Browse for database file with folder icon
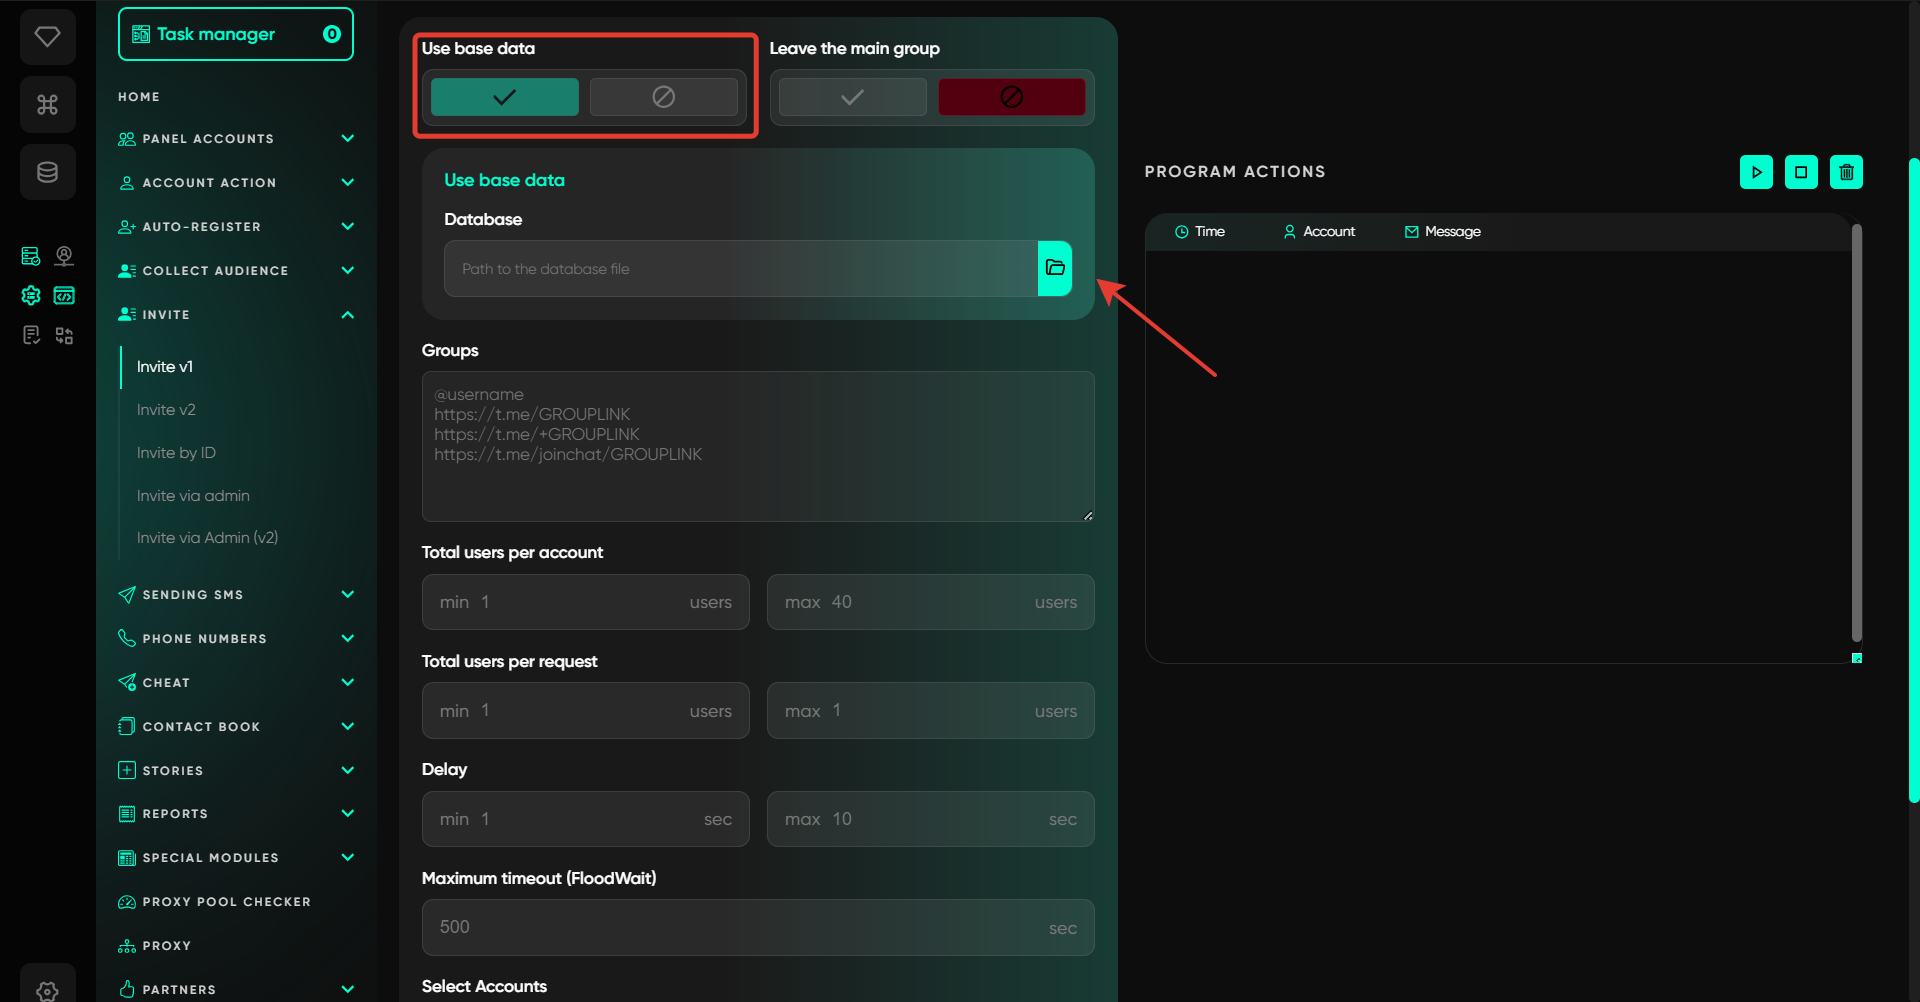Image resolution: width=1920 pixels, height=1002 pixels. pyautogui.click(x=1055, y=268)
